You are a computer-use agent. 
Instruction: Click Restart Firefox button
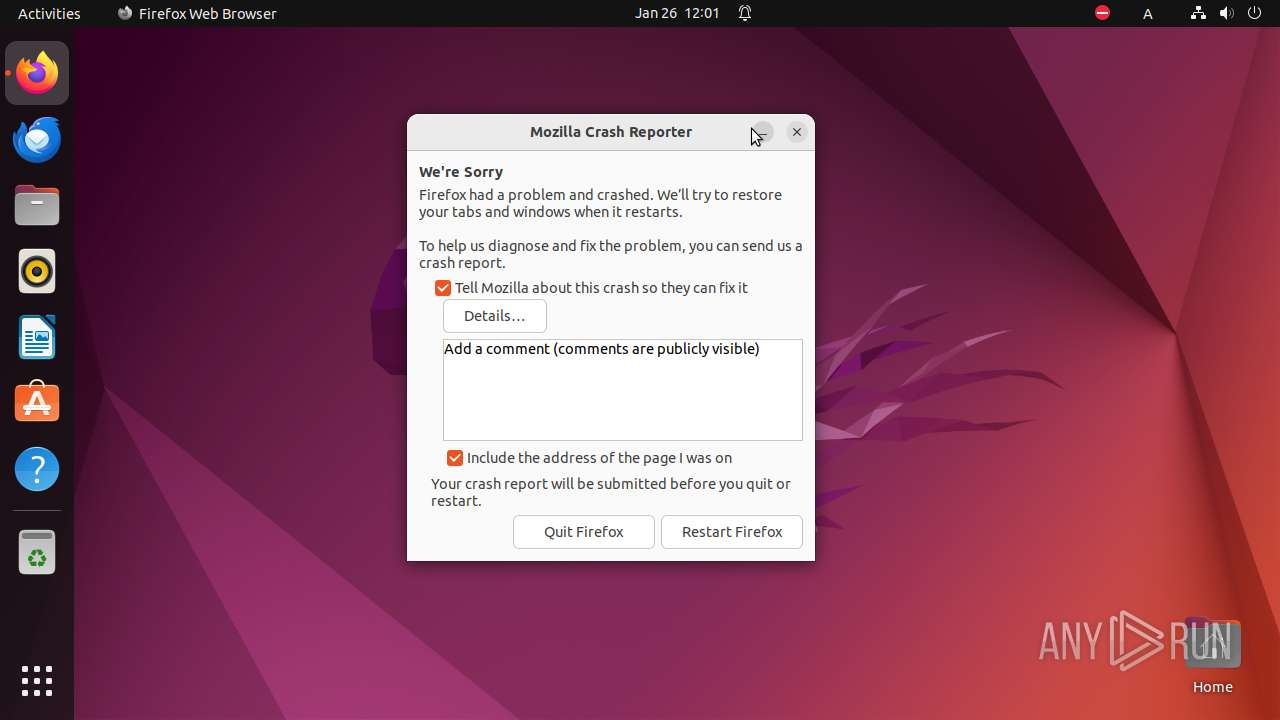[x=732, y=532]
